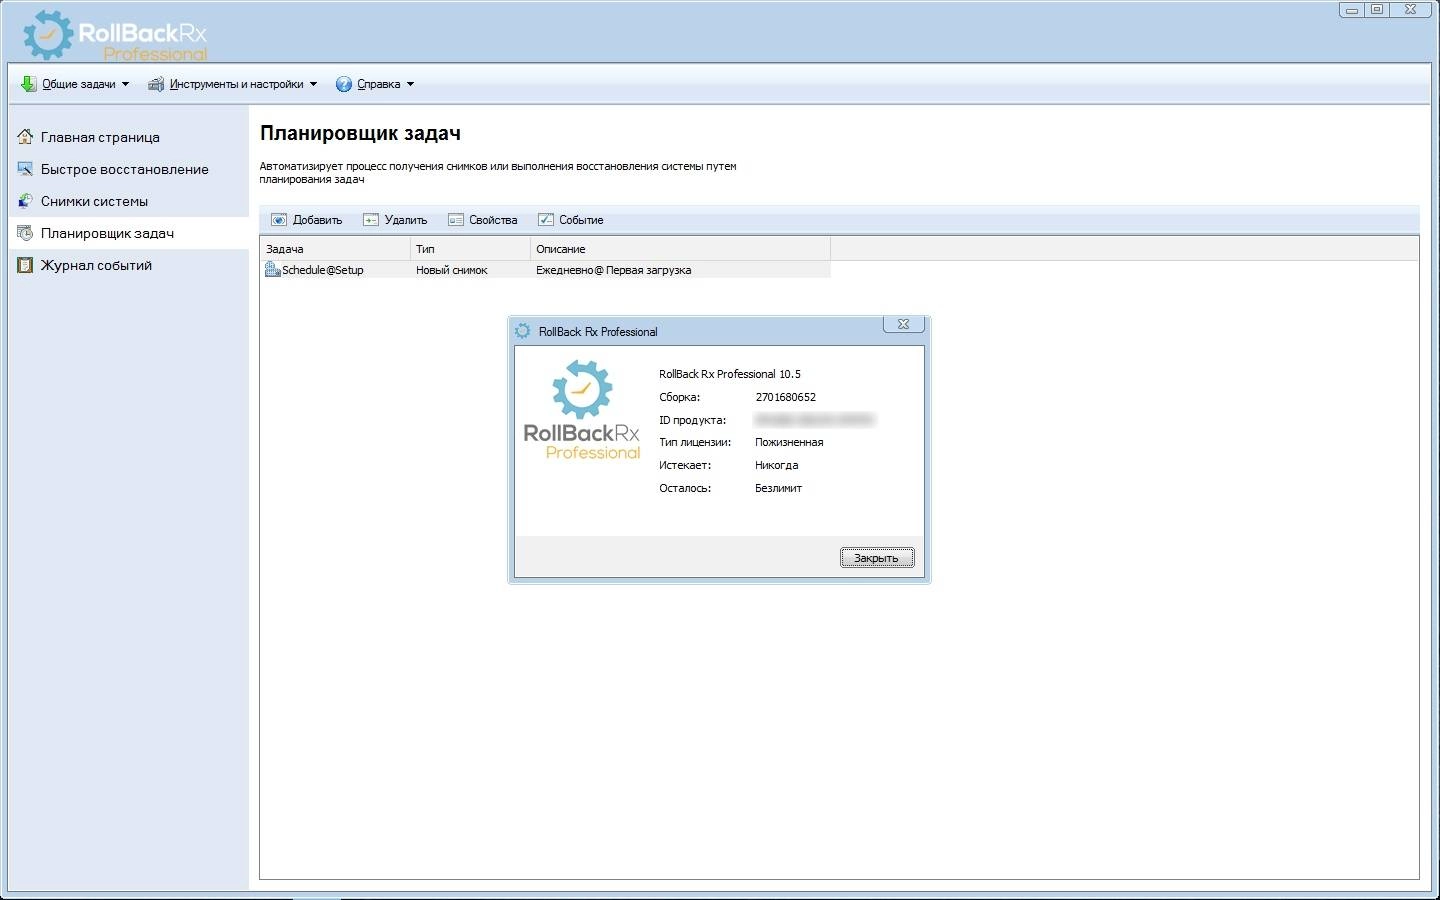The image size is (1440, 900).
Task: Expand the Инструменты и настройки dropdown arrow
Action: [x=313, y=84]
